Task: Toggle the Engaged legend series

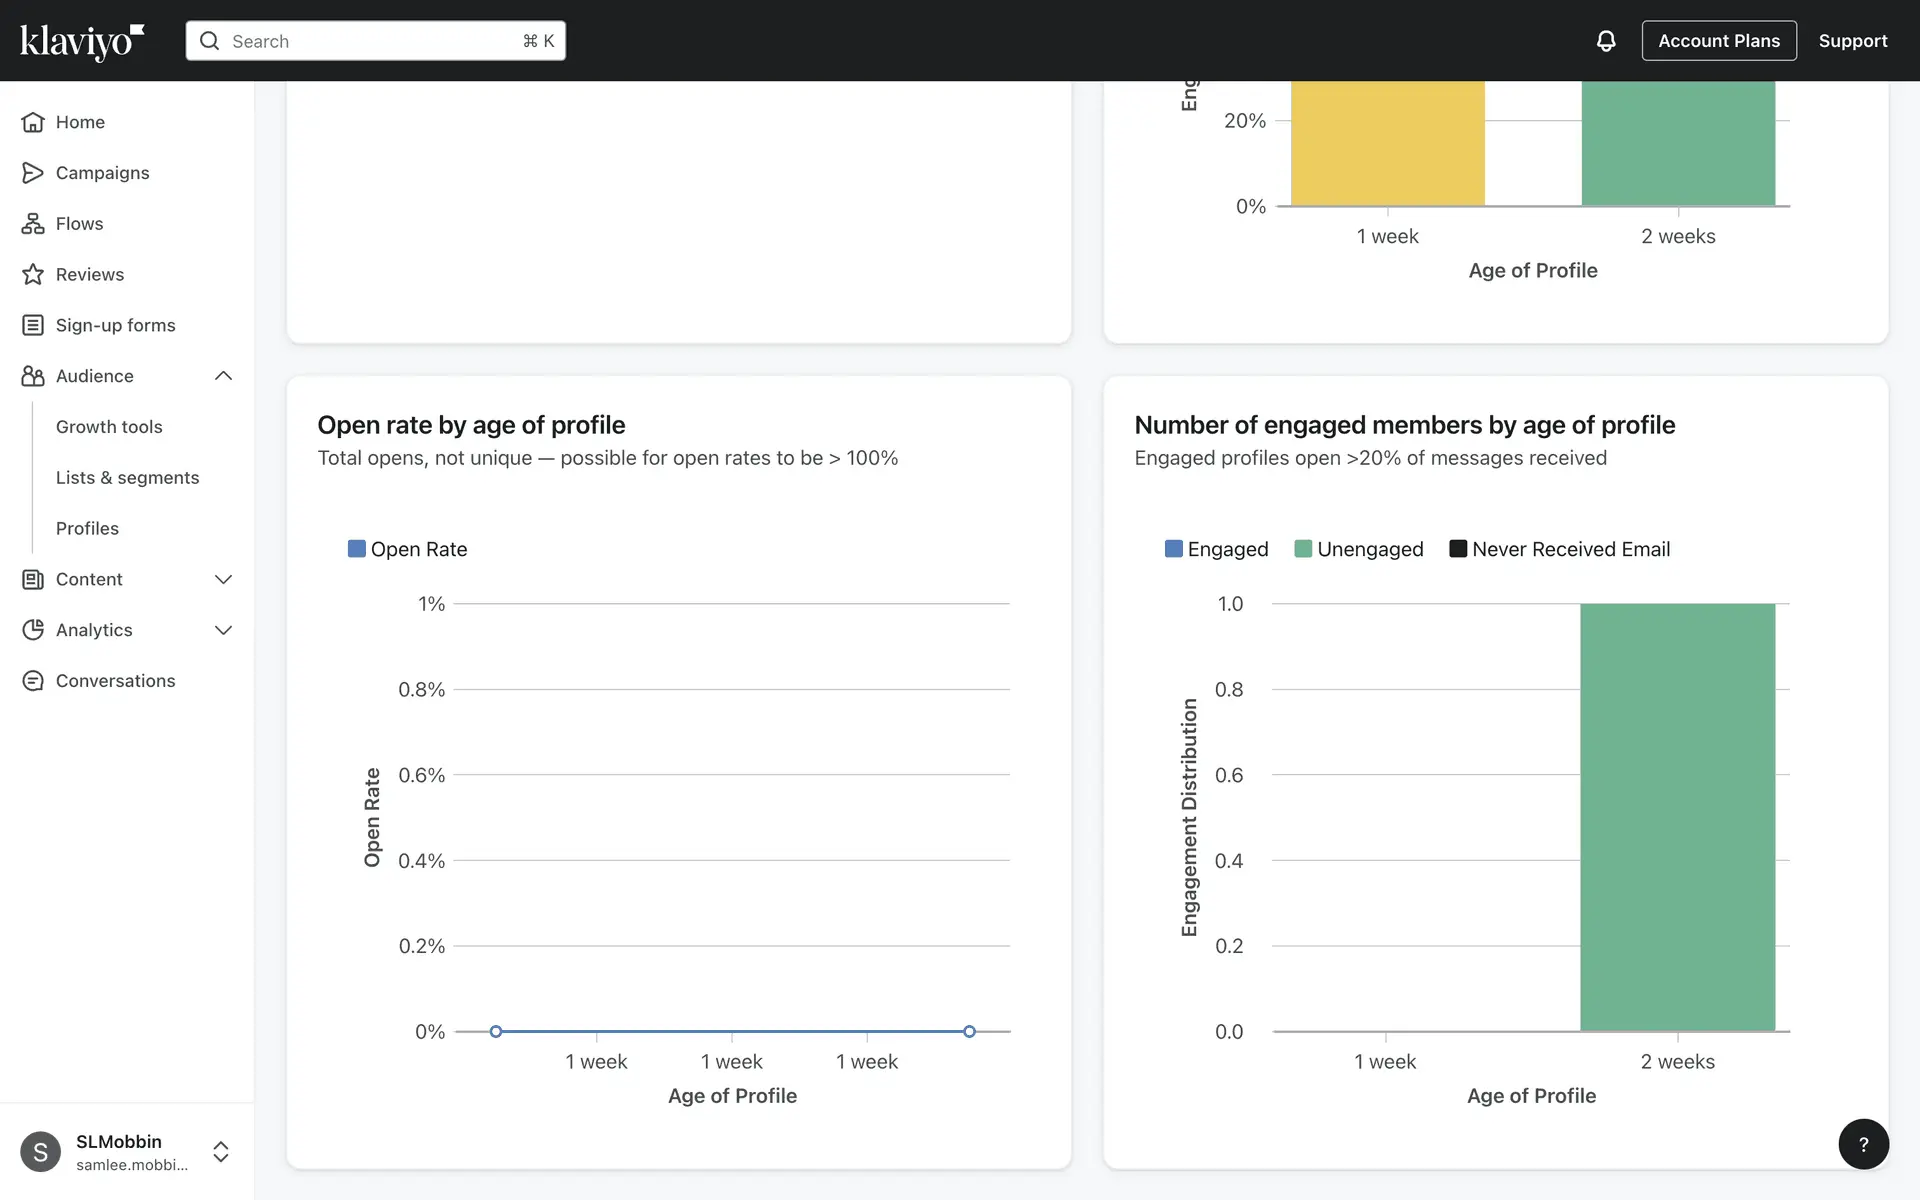Action: click(1216, 549)
